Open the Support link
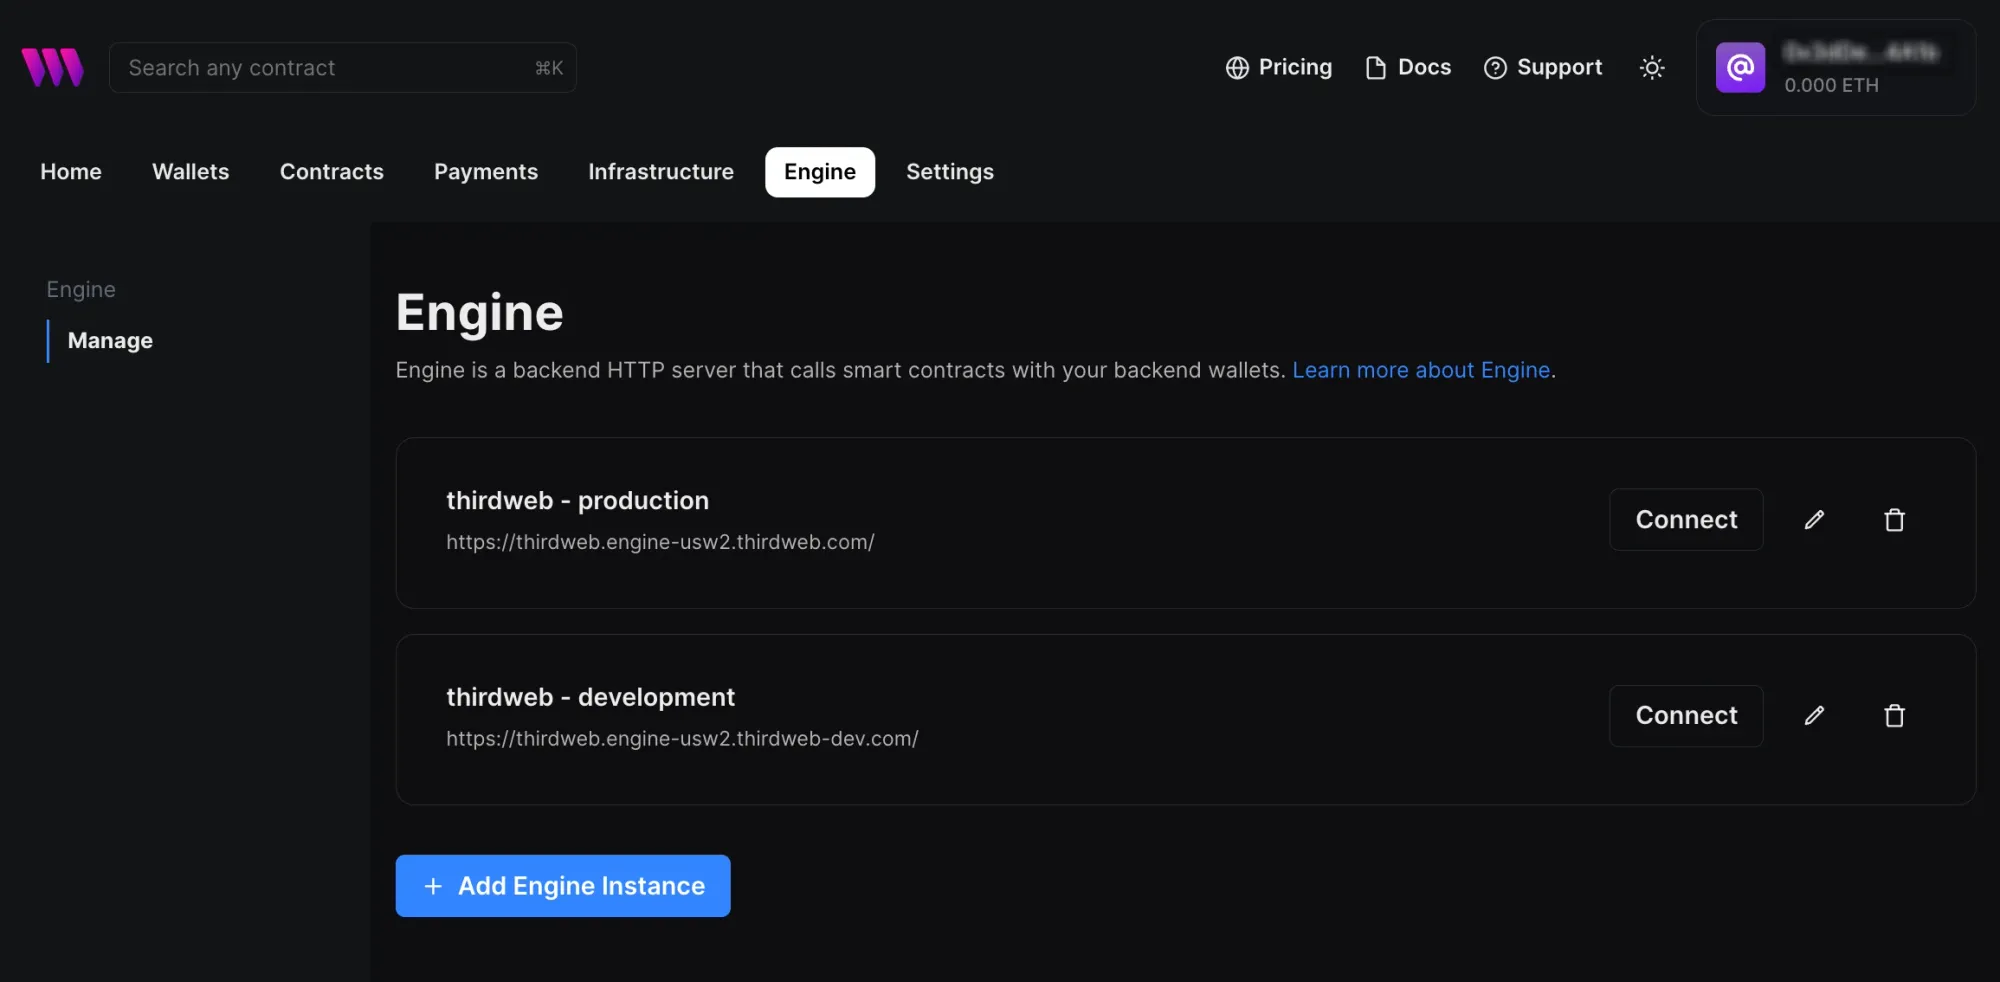Image resolution: width=2000 pixels, height=982 pixels. click(x=1543, y=67)
